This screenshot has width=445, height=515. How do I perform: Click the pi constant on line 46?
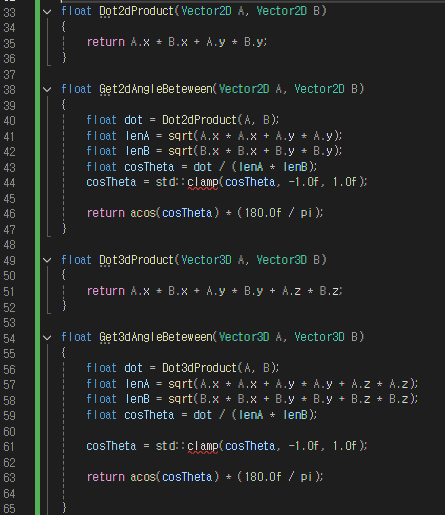tap(306, 213)
